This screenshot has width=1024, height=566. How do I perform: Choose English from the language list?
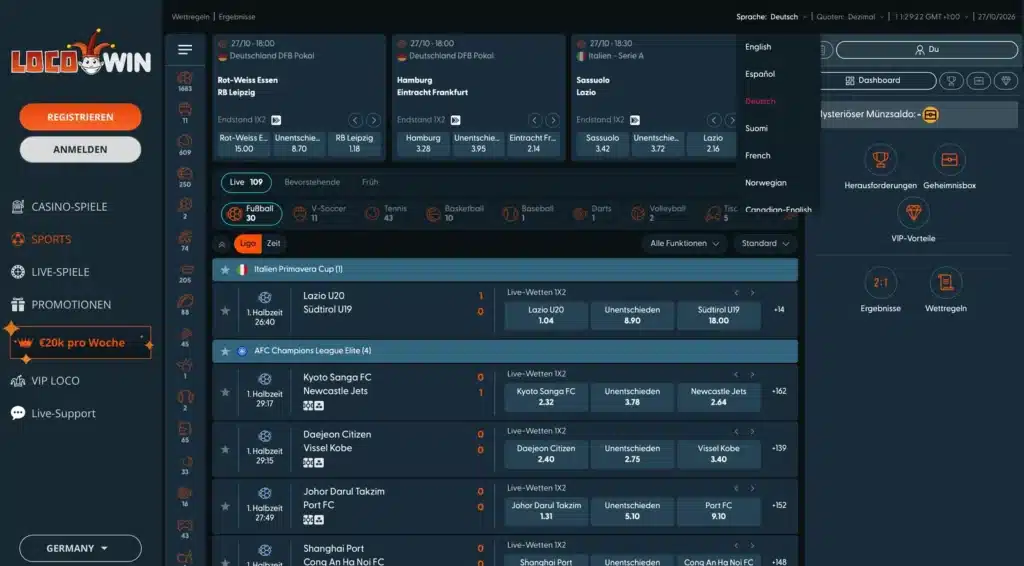pos(758,47)
